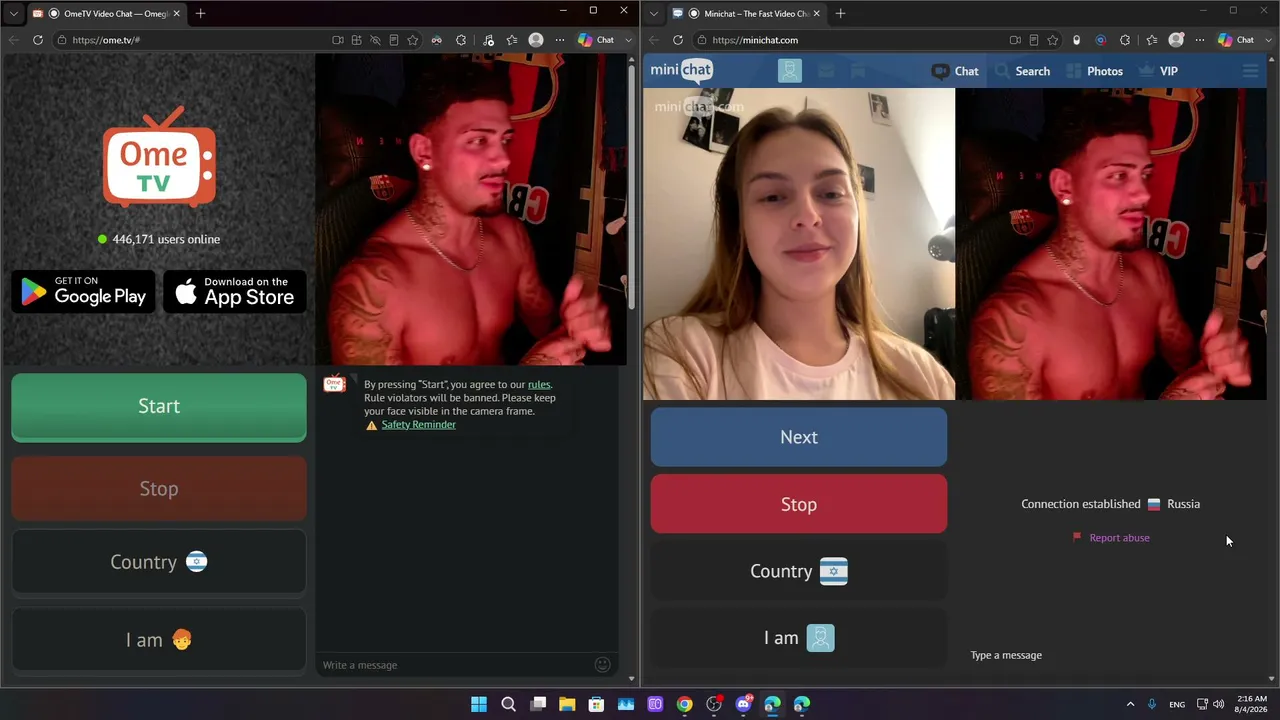Image resolution: width=1280 pixels, height=720 pixels.
Task: Click the blue Next button
Action: pos(799,437)
